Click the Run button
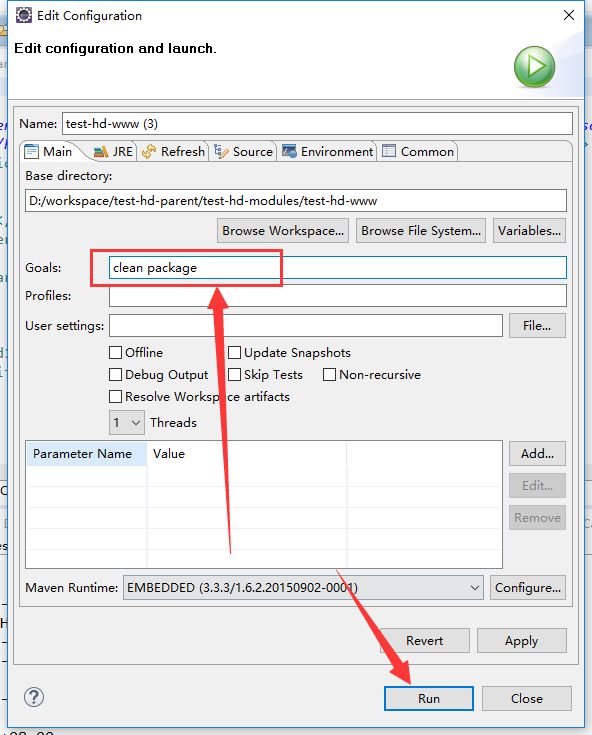The width and height of the screenshot is (592, 735). [428, 698]
